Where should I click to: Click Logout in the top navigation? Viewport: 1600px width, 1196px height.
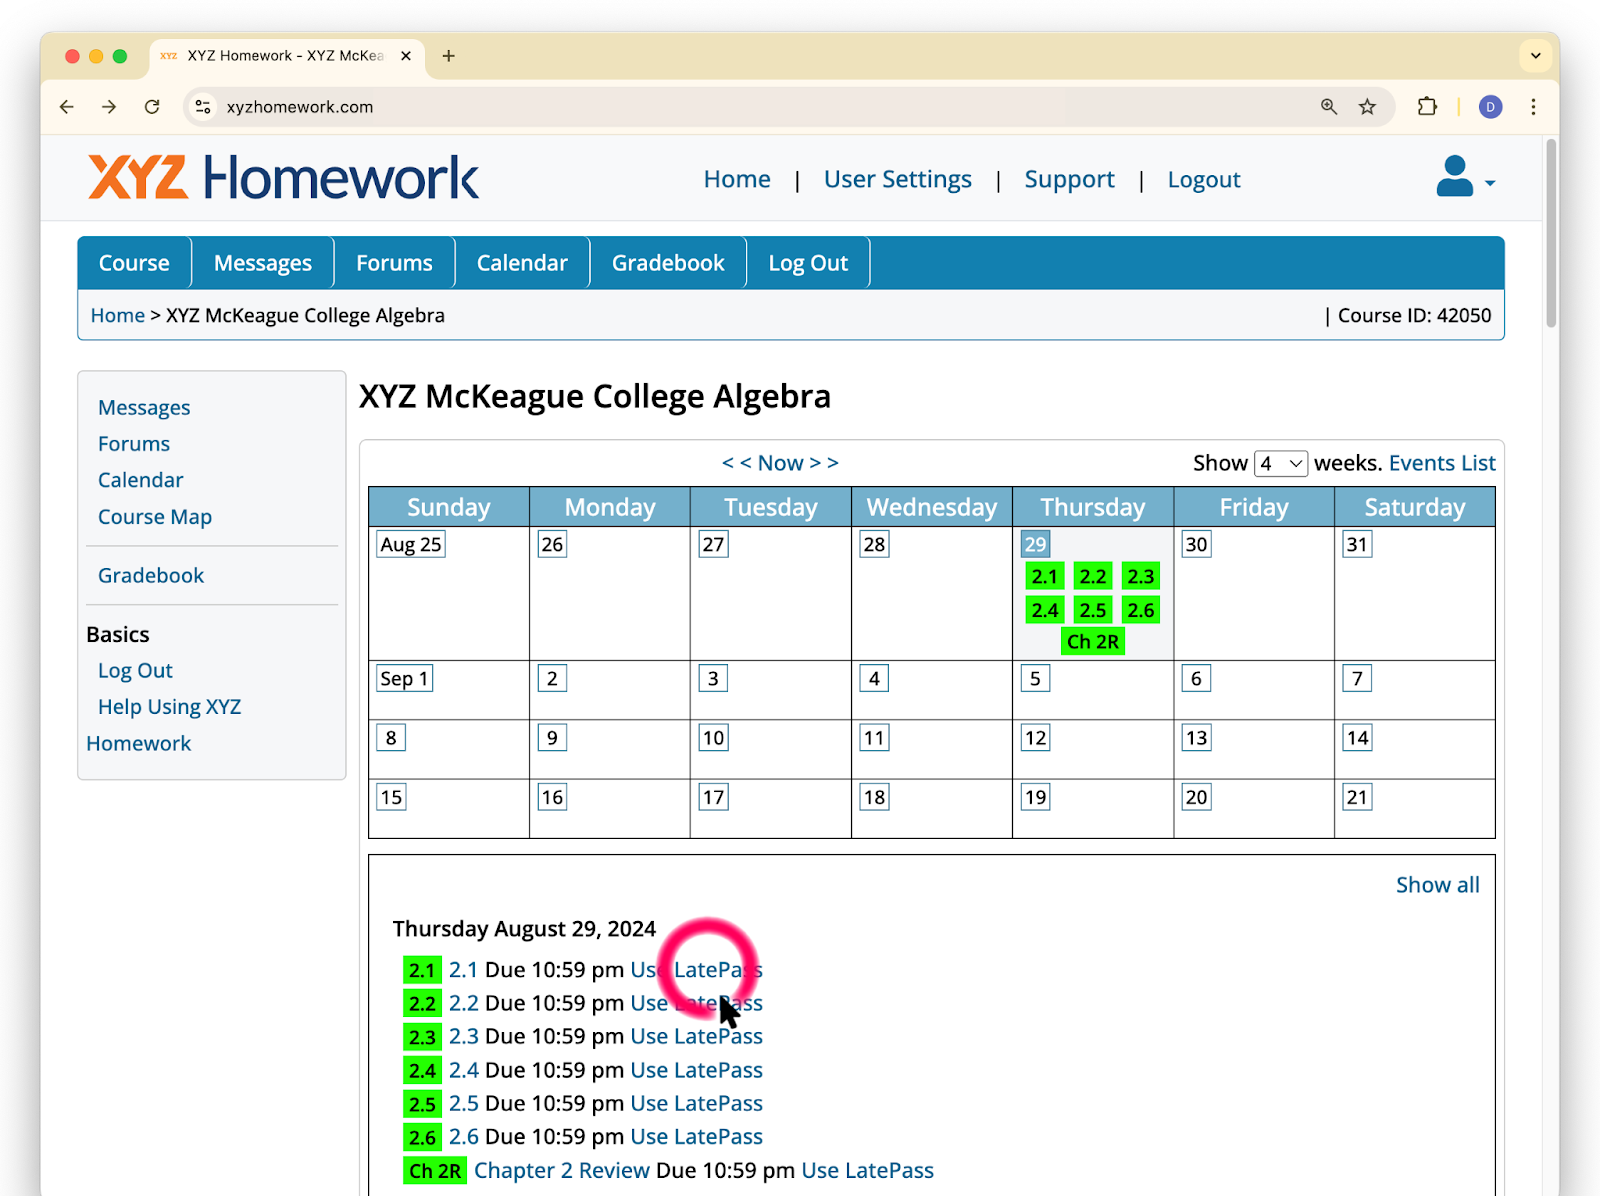(x=1204, y=180)
